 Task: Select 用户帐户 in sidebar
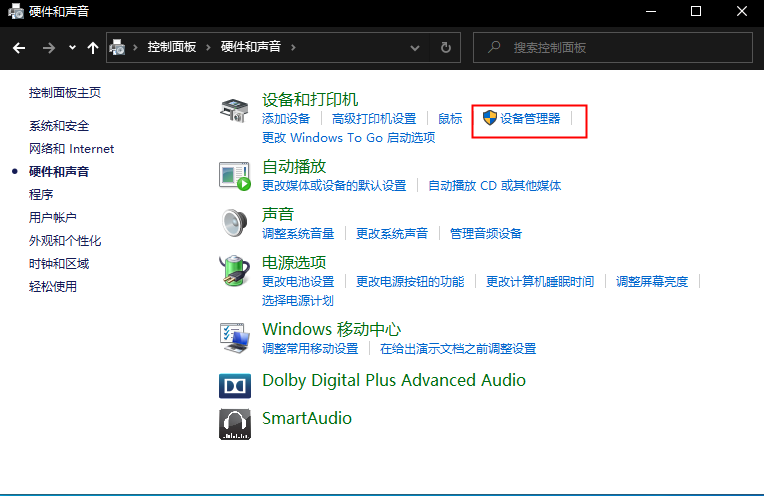click(x=53, y=217)
